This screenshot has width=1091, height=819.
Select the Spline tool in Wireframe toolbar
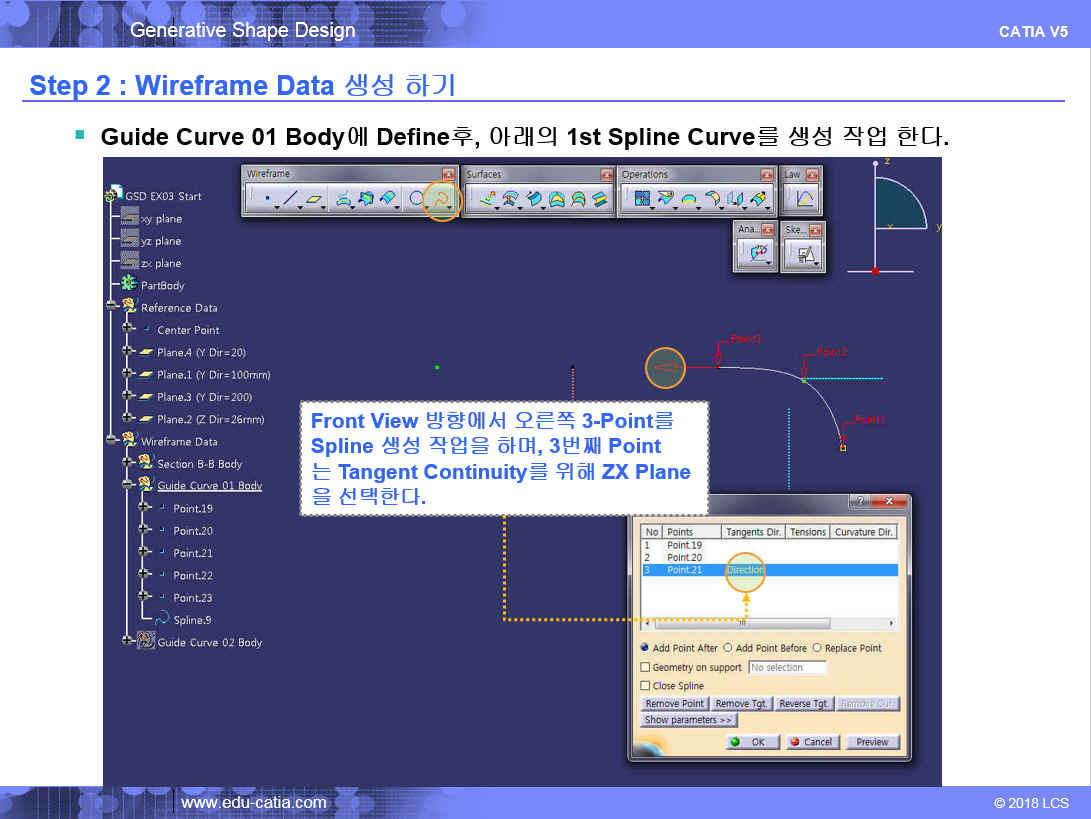438,199
